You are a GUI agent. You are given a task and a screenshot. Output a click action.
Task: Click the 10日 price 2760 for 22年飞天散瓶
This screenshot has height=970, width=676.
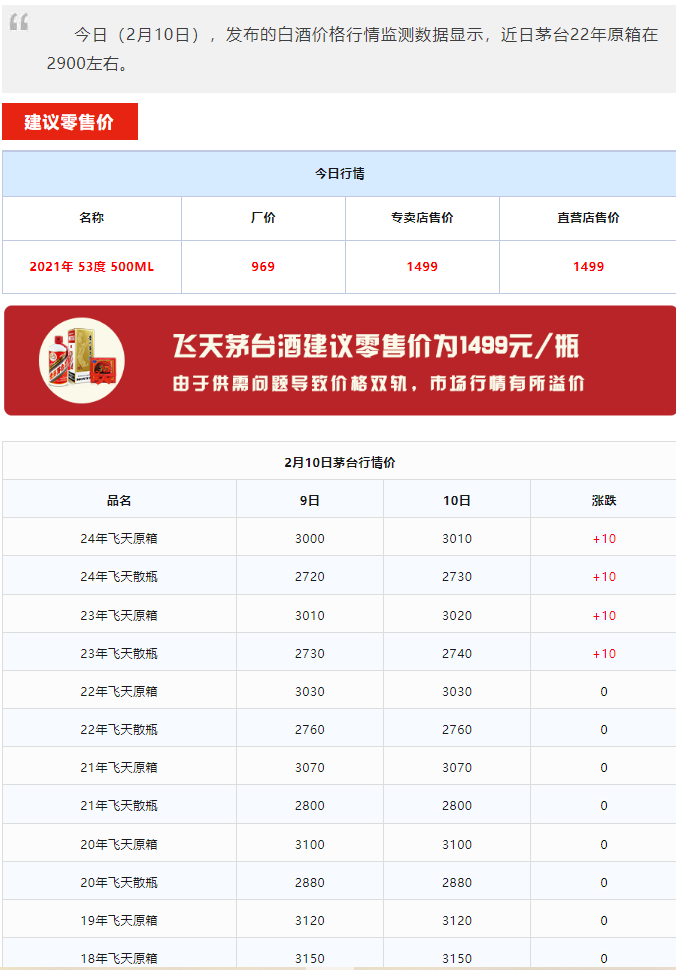[x=456, y=729]
